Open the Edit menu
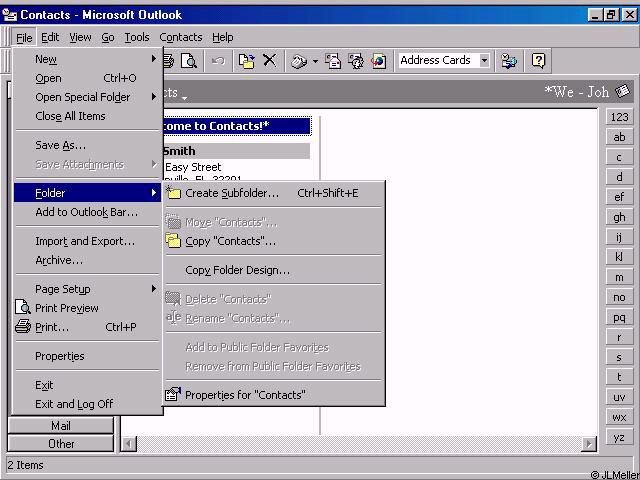Viewport: 640px width, 480px height. click(50, 37)
